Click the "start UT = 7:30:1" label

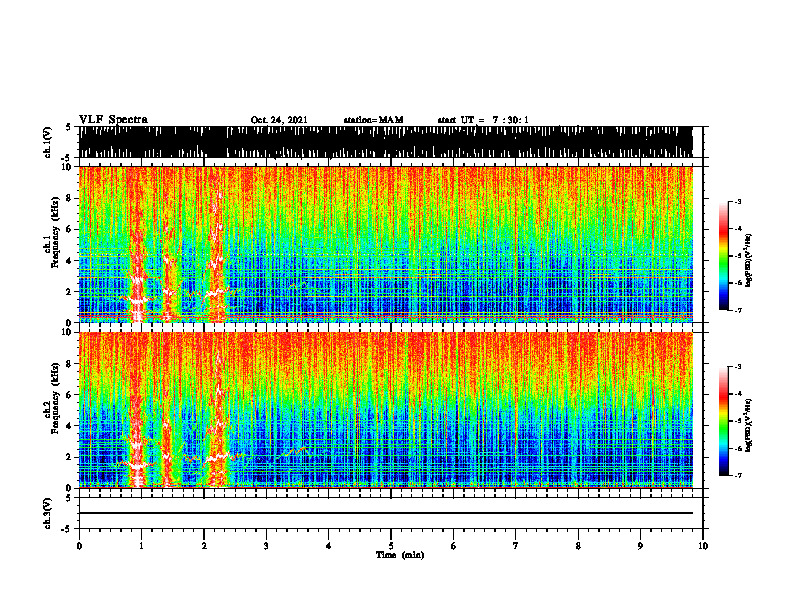tap(483, 120)
